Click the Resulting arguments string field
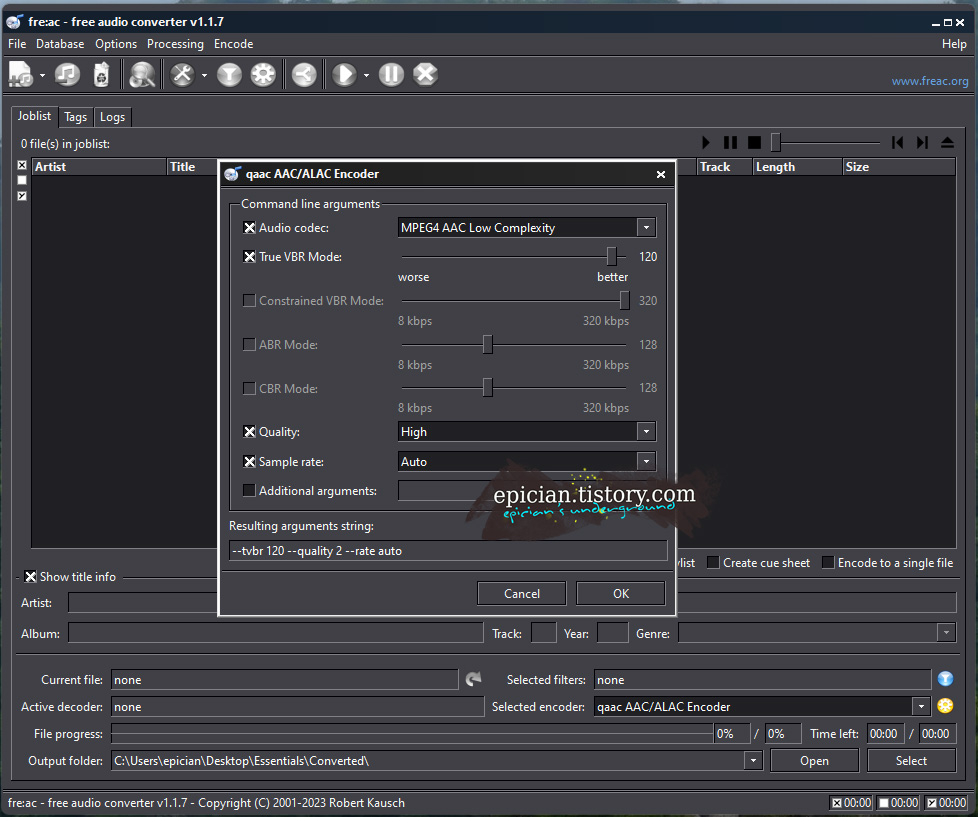The width and height of the screenshot is (978, 817). click(448, 551)
